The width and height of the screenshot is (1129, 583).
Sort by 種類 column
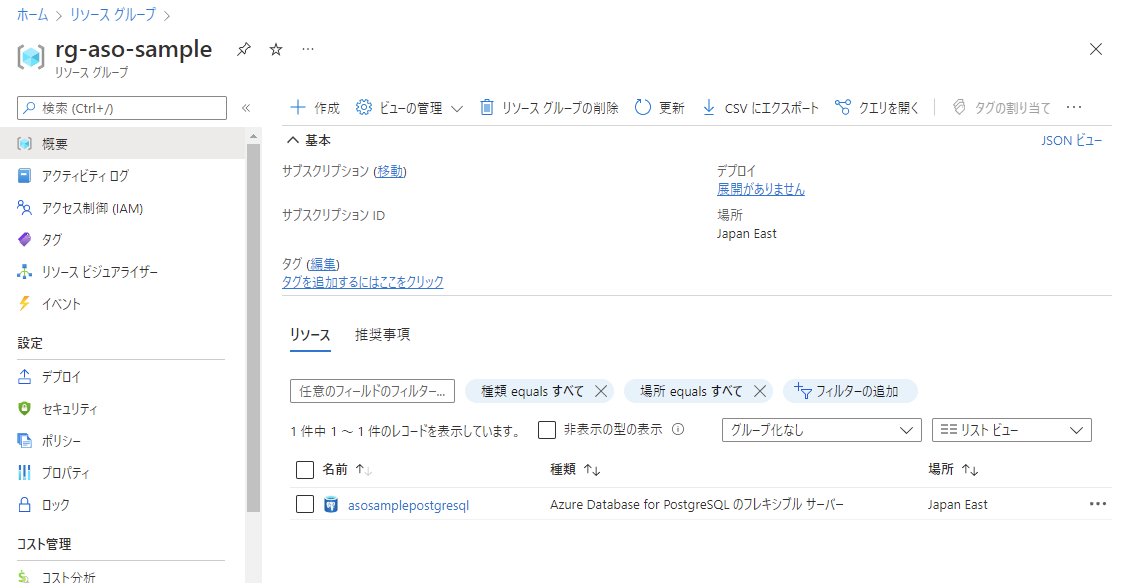[575, 470]
